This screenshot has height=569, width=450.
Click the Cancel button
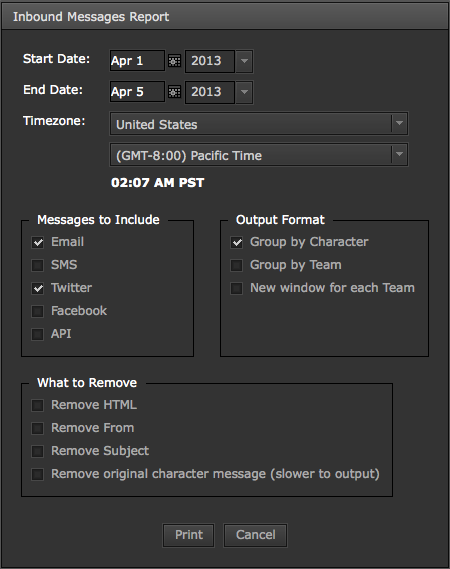pyautogui.click(x=255, y=535)
